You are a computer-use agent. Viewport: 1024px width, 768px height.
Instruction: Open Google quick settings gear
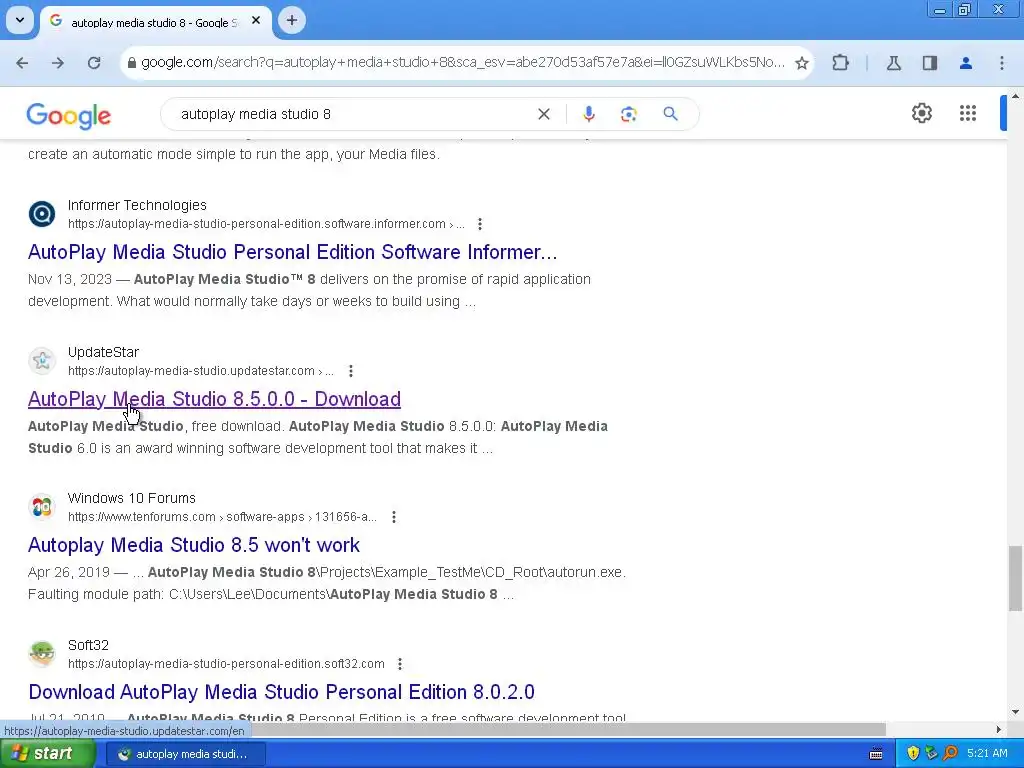click(921, 113)
